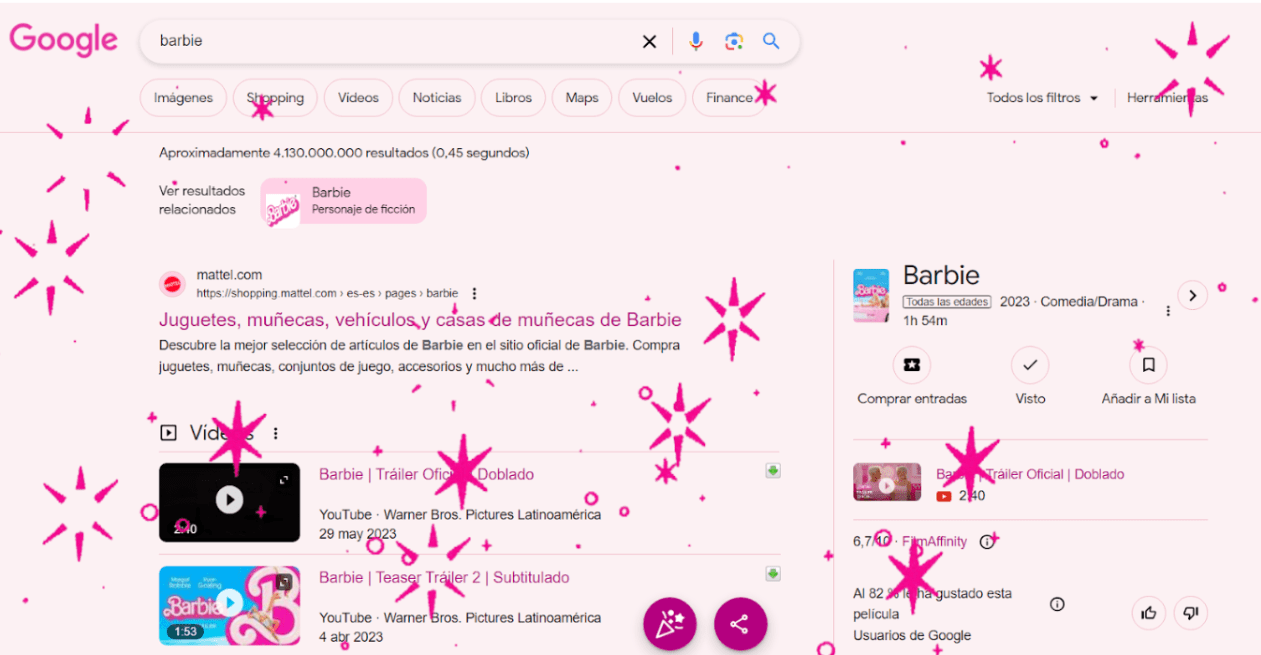Open the panel's Tráiler Oficial Doblado link

pos(1030,474)
